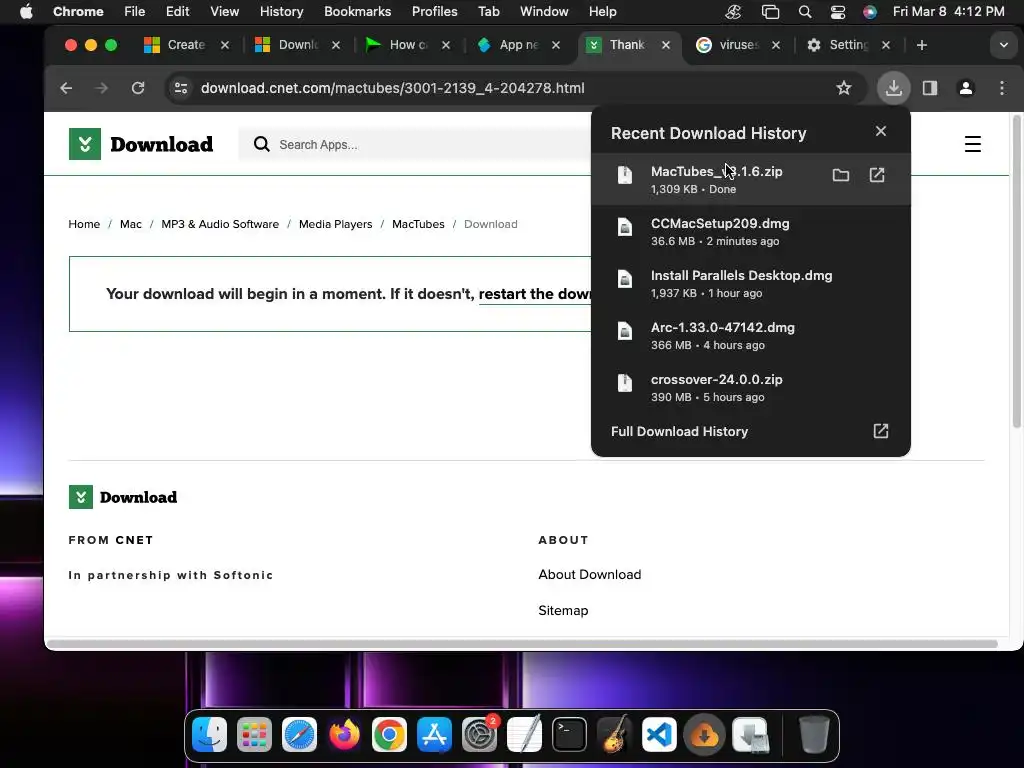
Task: Open CNET hamburger menu
Action: (972, 144)
